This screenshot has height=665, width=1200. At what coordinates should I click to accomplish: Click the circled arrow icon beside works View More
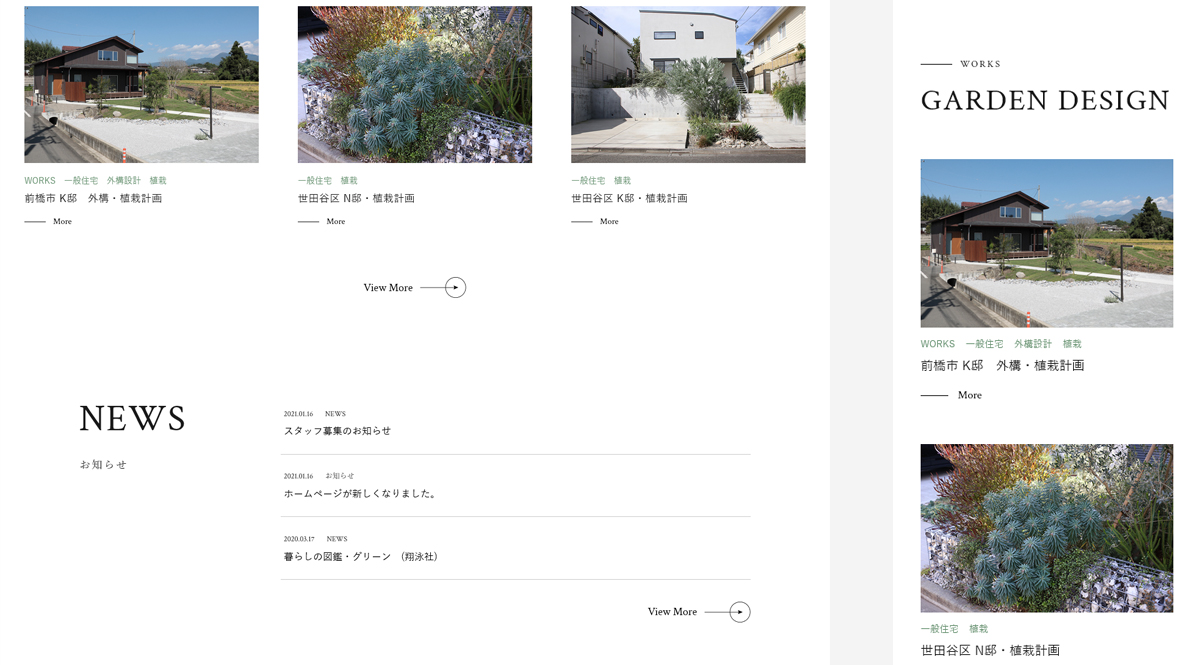[455, 288]
